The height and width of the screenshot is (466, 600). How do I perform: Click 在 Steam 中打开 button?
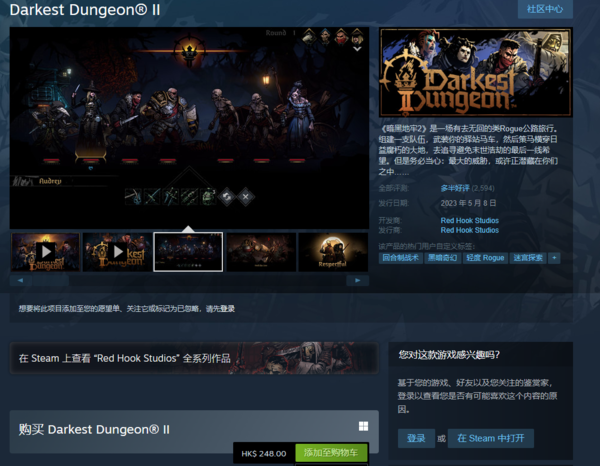click(491, 438)
